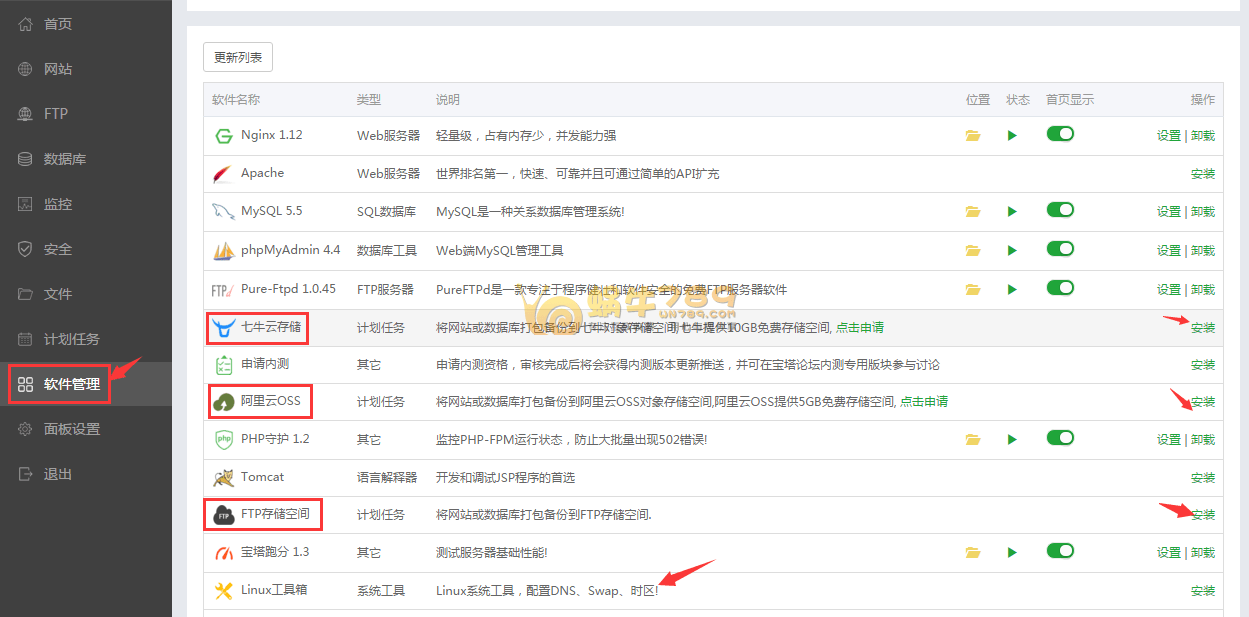Image resolution: width=1249 pixels, height=617 pixels.
Task: Click the Linux工具箱 tools icon
Action: (x=223, y=591)
